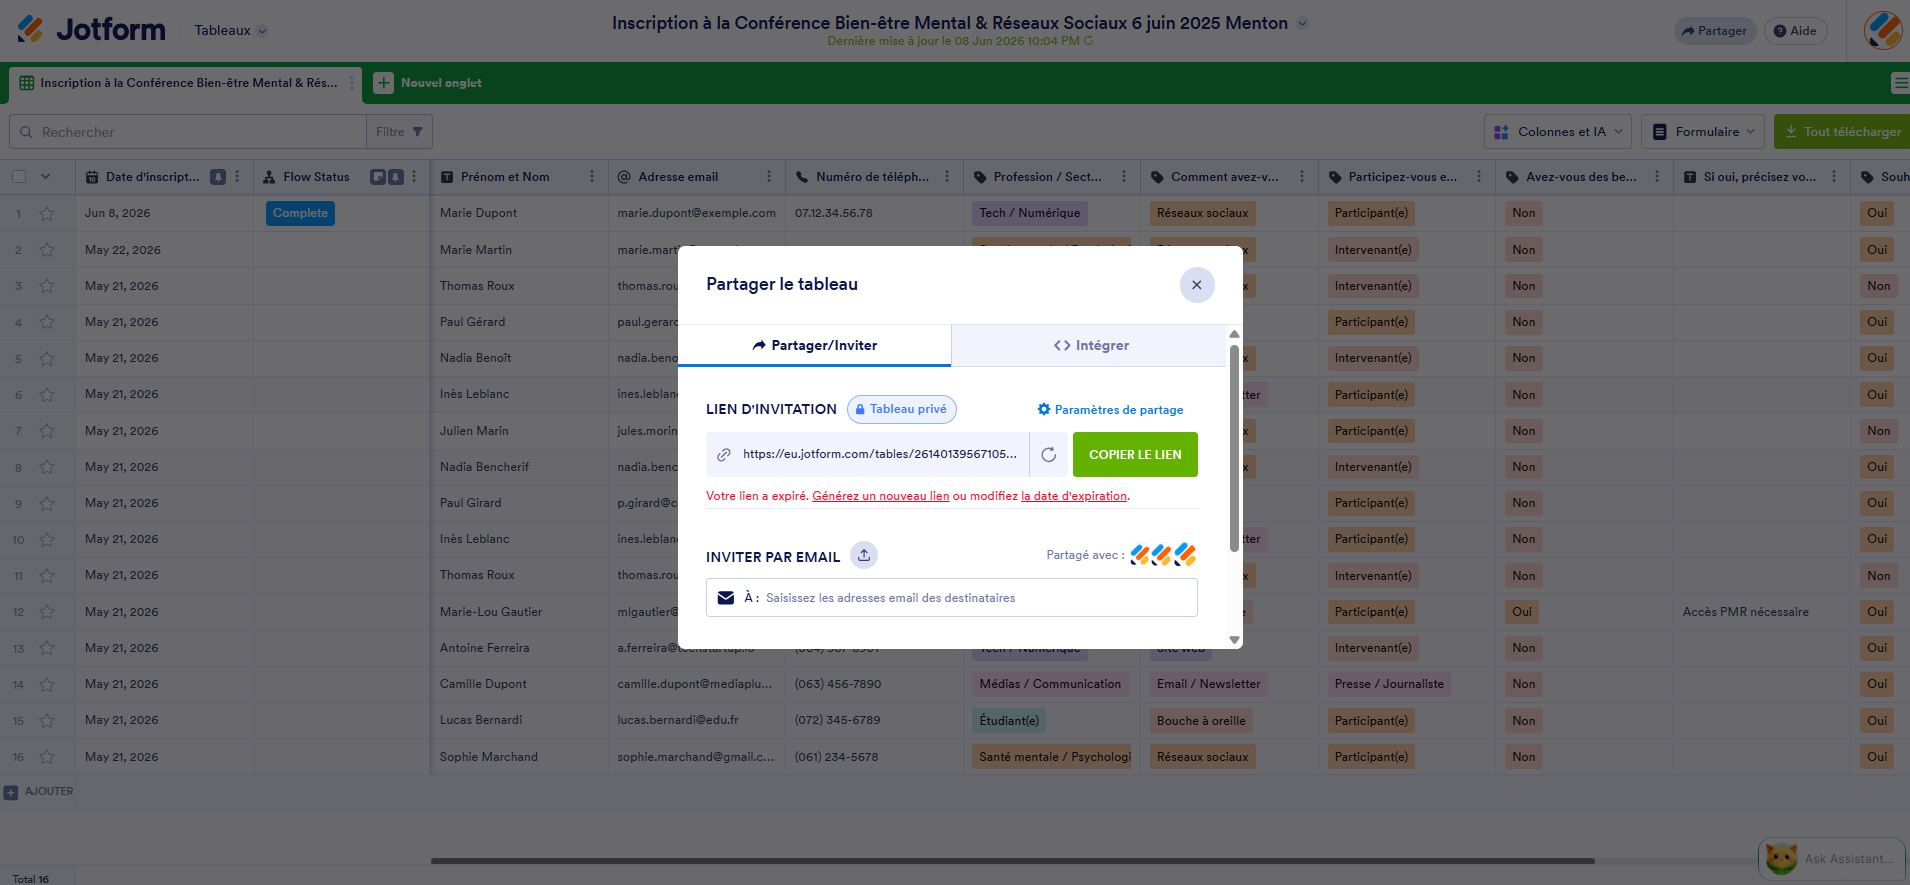The height and width of the screenshot is (885, 1910).
Task: Click the dialog vertical scrollbar
Action: click(x=1234, y=448)
